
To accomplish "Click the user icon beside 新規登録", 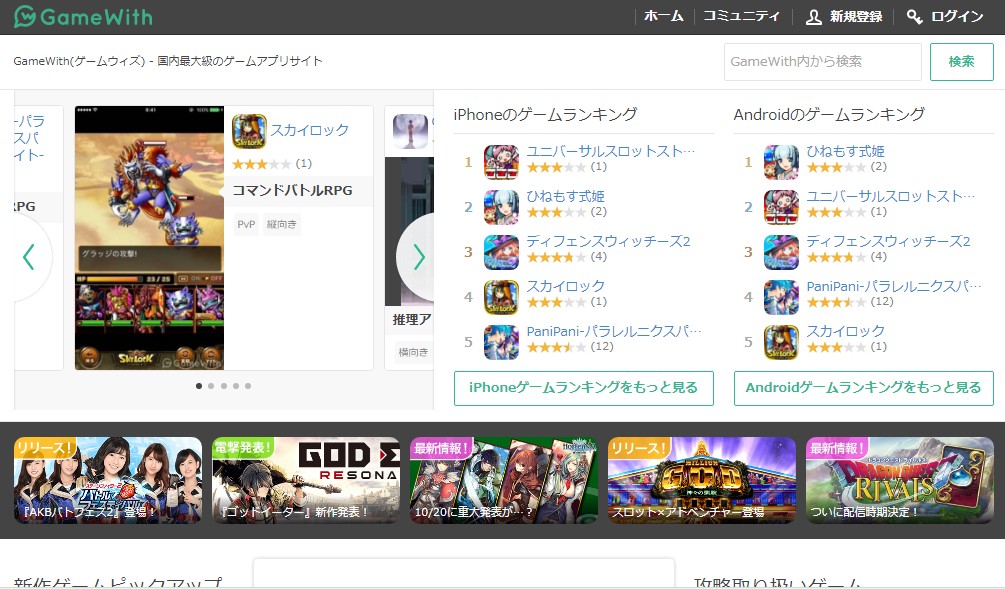I will 814,17.
